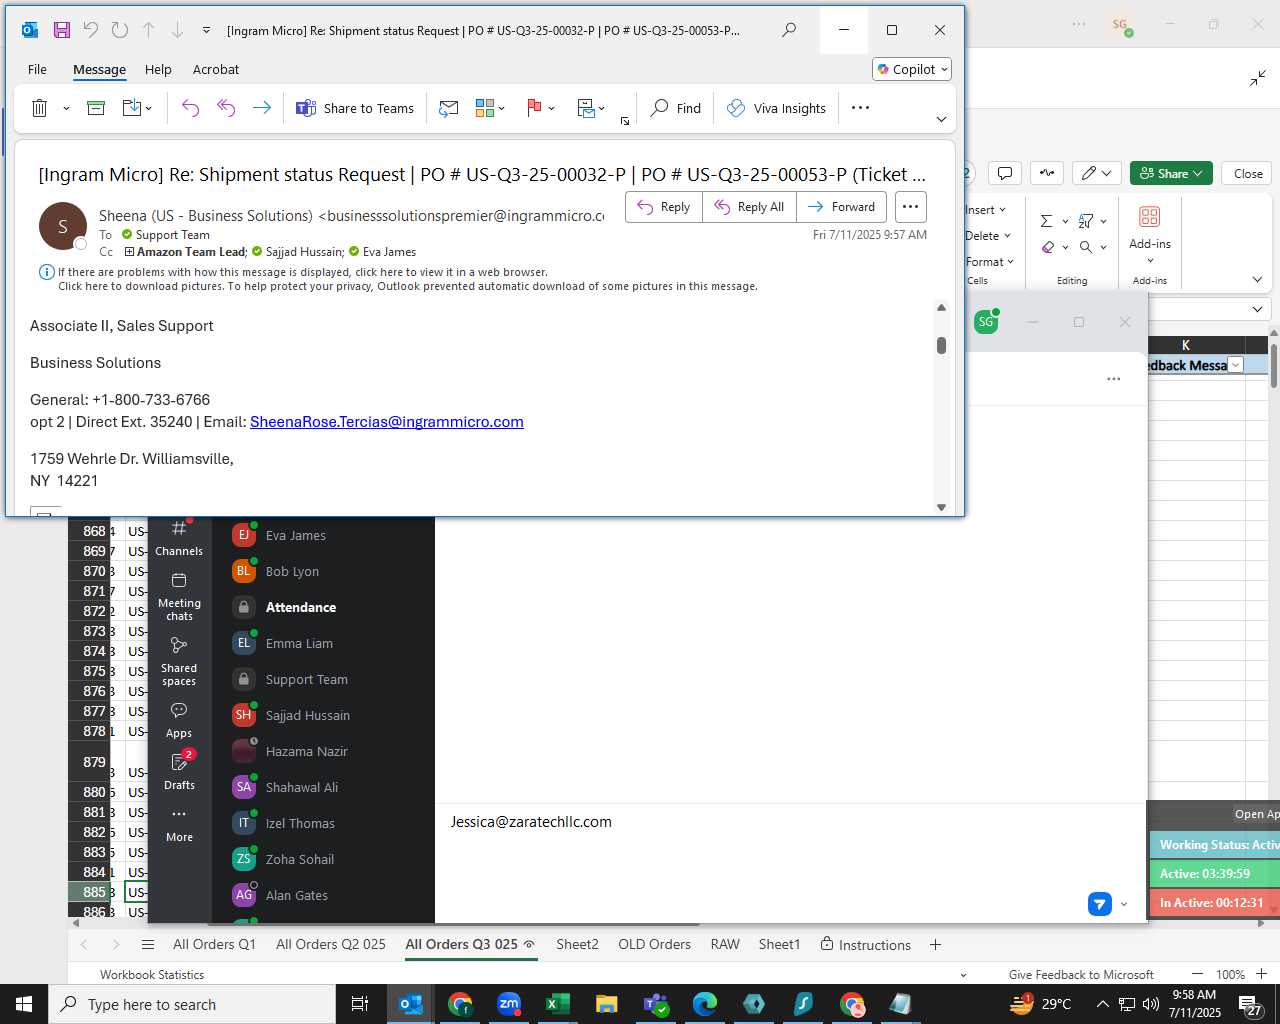The width and height of the screenshot is (1280, 1024).
Task: Open the Excel Share dropdown button
Action: pos(1171,173)
